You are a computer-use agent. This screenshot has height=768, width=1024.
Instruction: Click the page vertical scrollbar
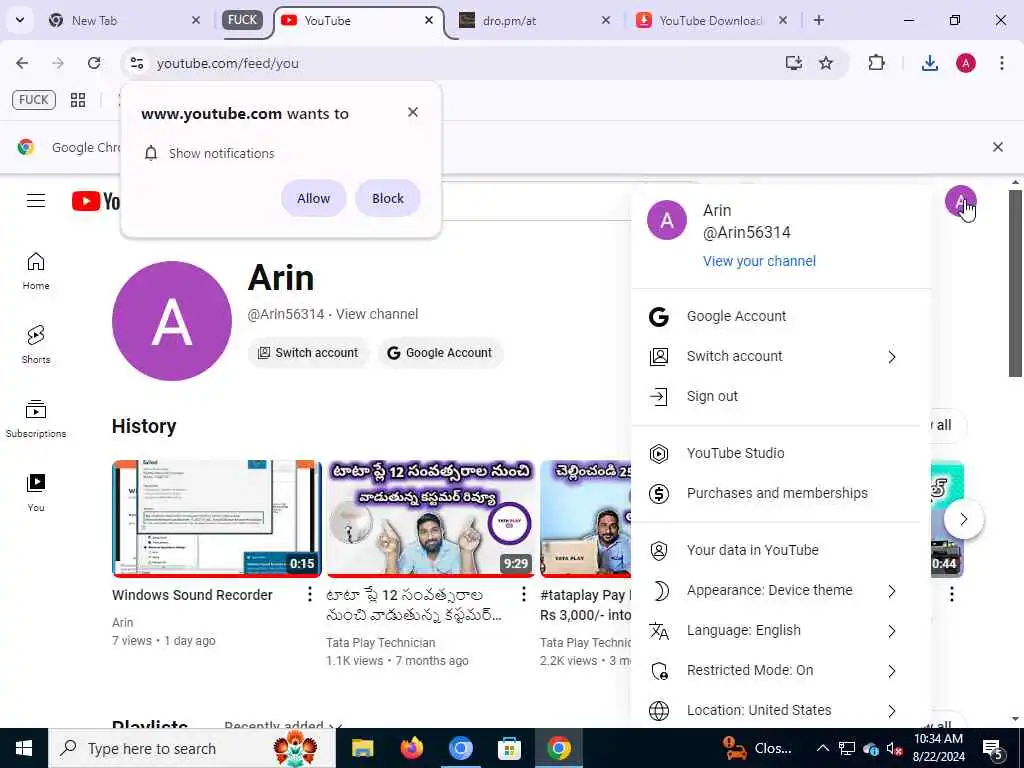pos(1015,283)
